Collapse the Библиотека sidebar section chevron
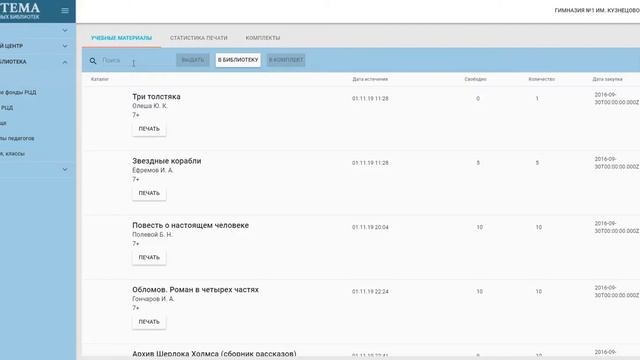 (65, 62)
